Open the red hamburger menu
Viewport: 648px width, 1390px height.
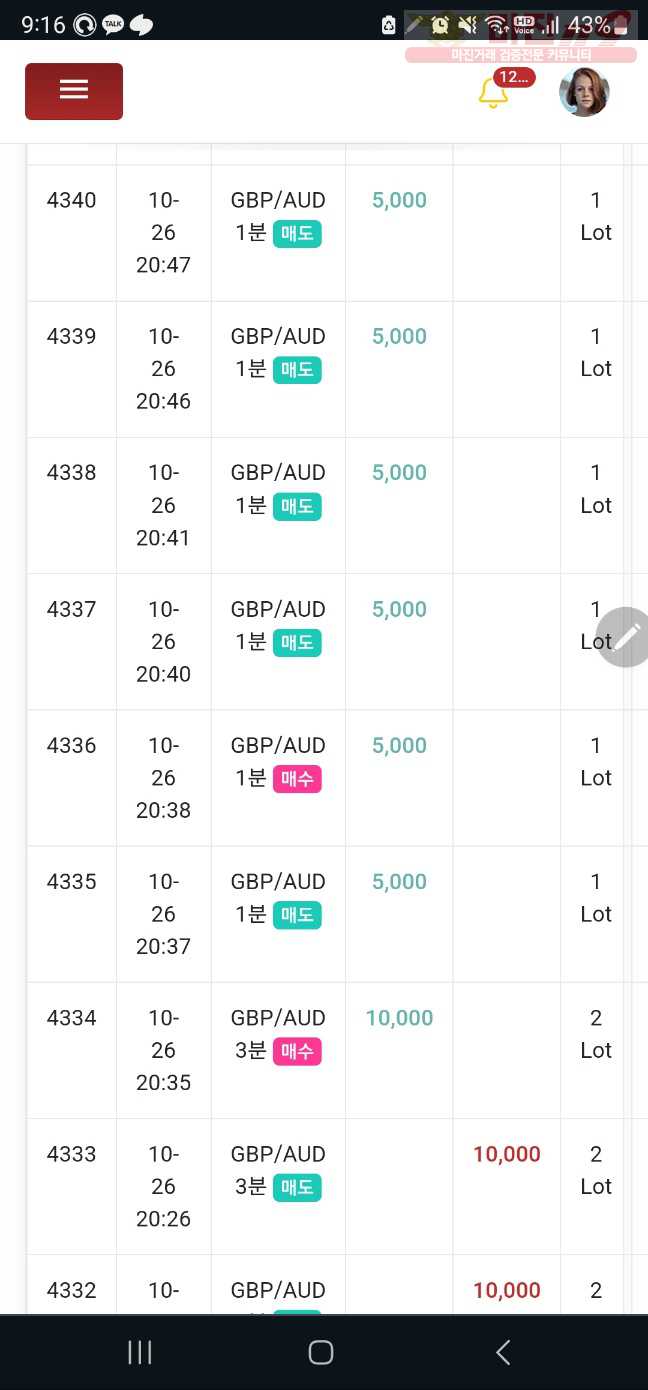[74, 91]
